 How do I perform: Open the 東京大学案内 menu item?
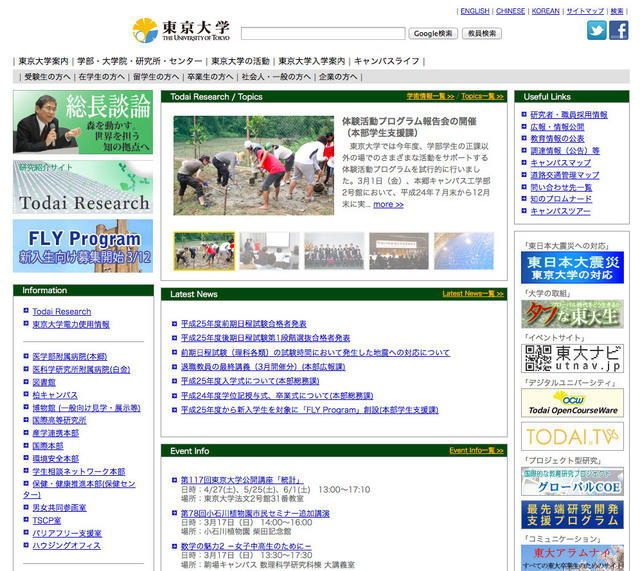43,61
